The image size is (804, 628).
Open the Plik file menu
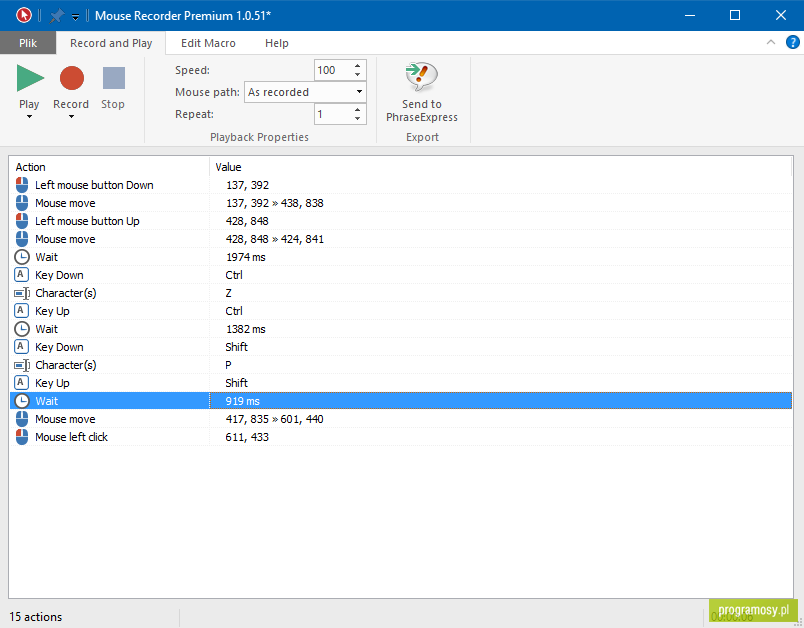[x=28, y=43]
